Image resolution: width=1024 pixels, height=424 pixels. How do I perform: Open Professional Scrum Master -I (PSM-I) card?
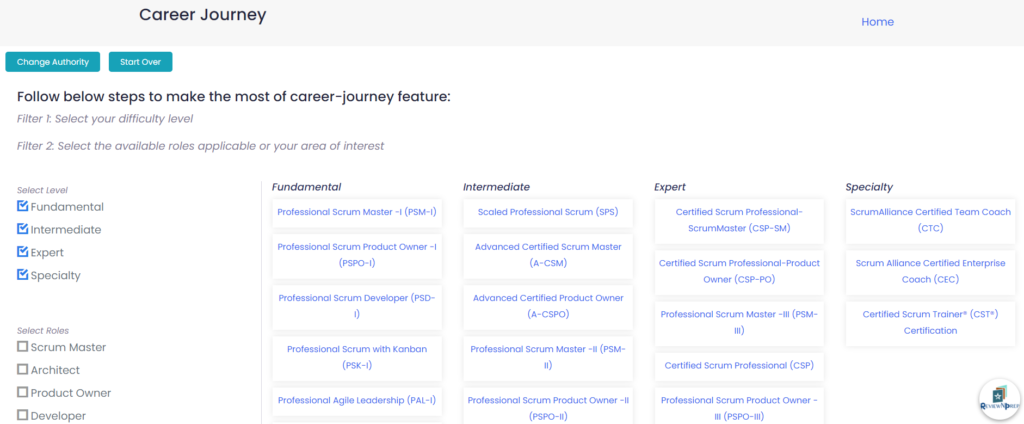(357, 212)
